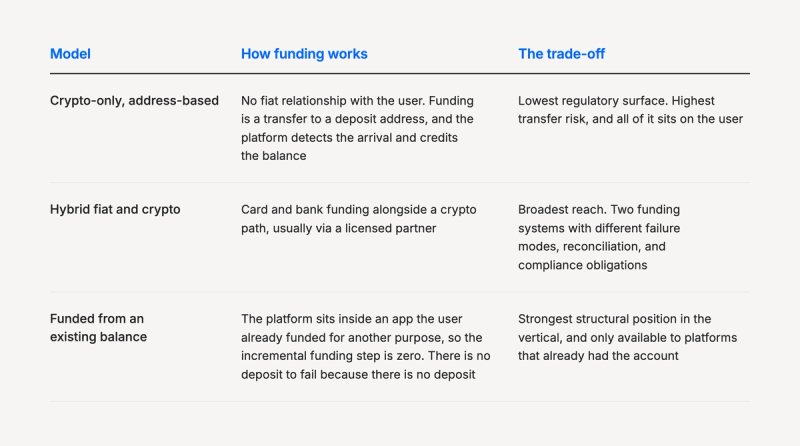
Task: Click the words 'deposit address' in first row
Action: (381, 119)
